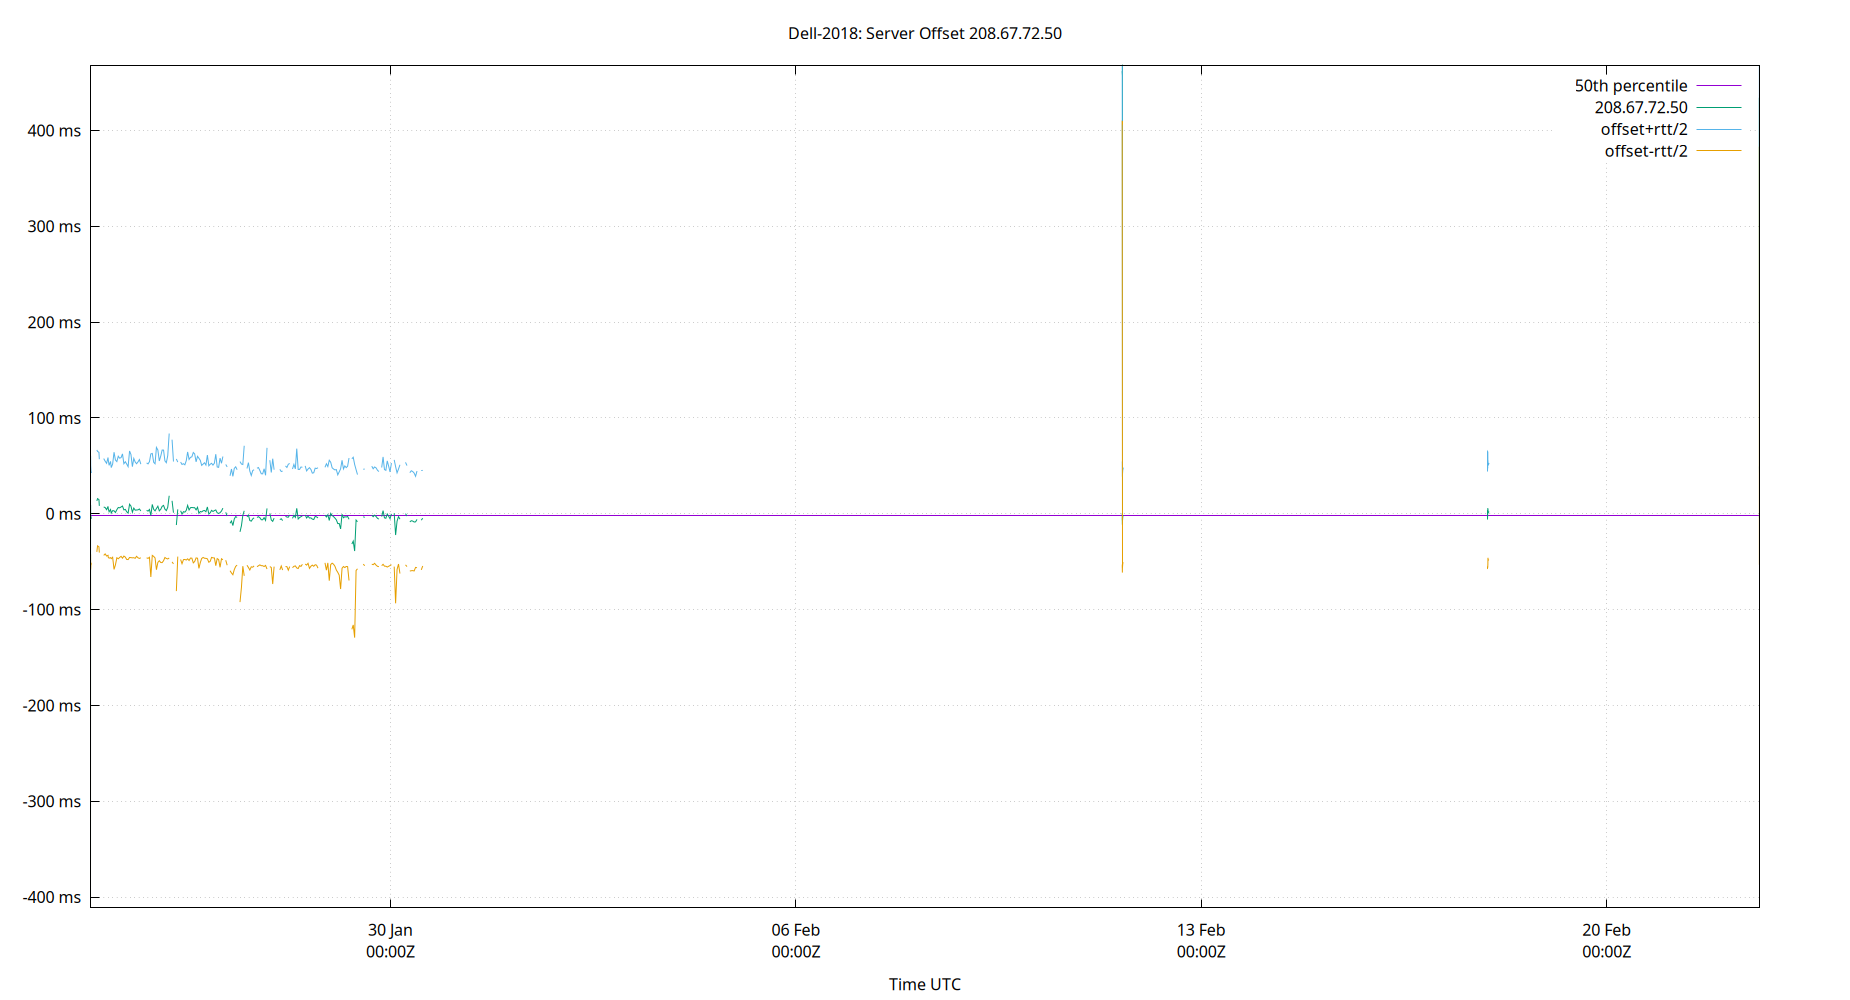The height and width of the screenshot is (1000, 1850).
Task: Toggle the offset-rtt/2 legend entry
Action: (1645, 151)
